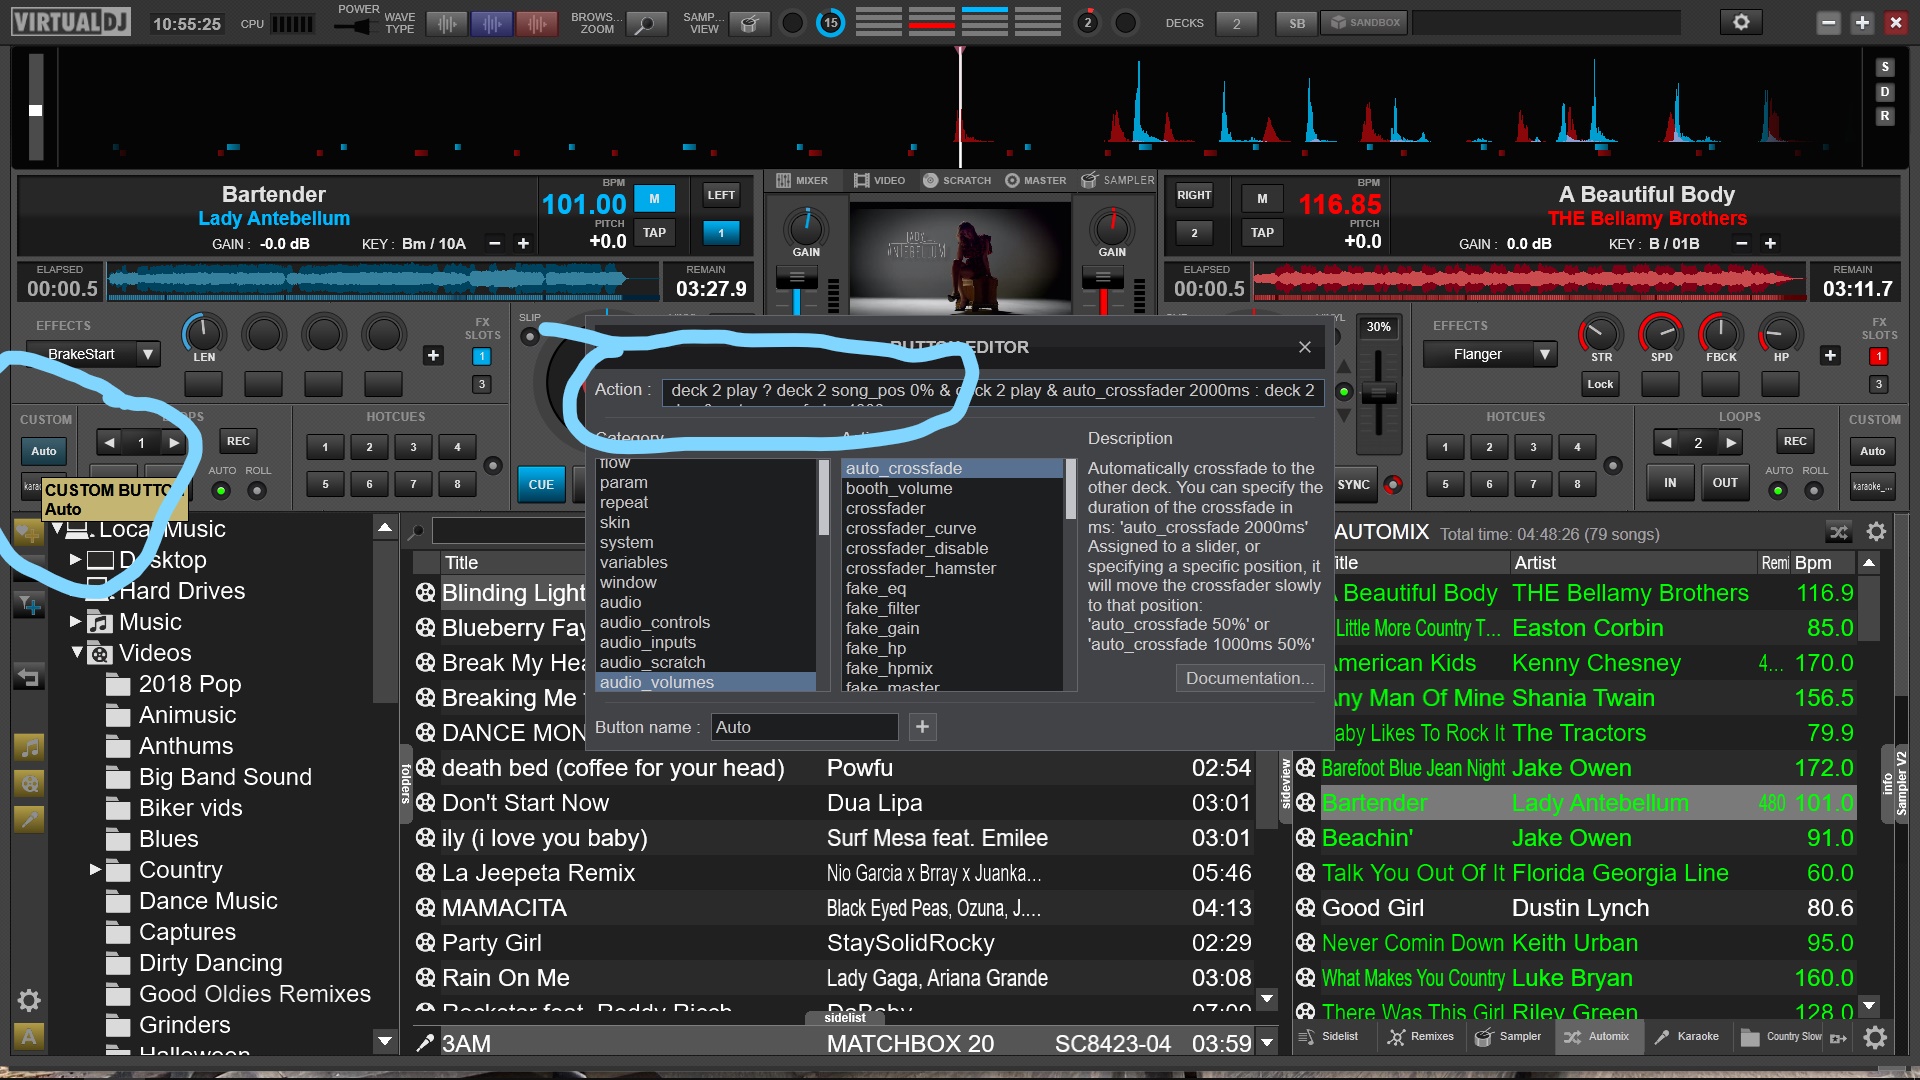Open the VirtualDJ settings gear at top

(1741, 22)
